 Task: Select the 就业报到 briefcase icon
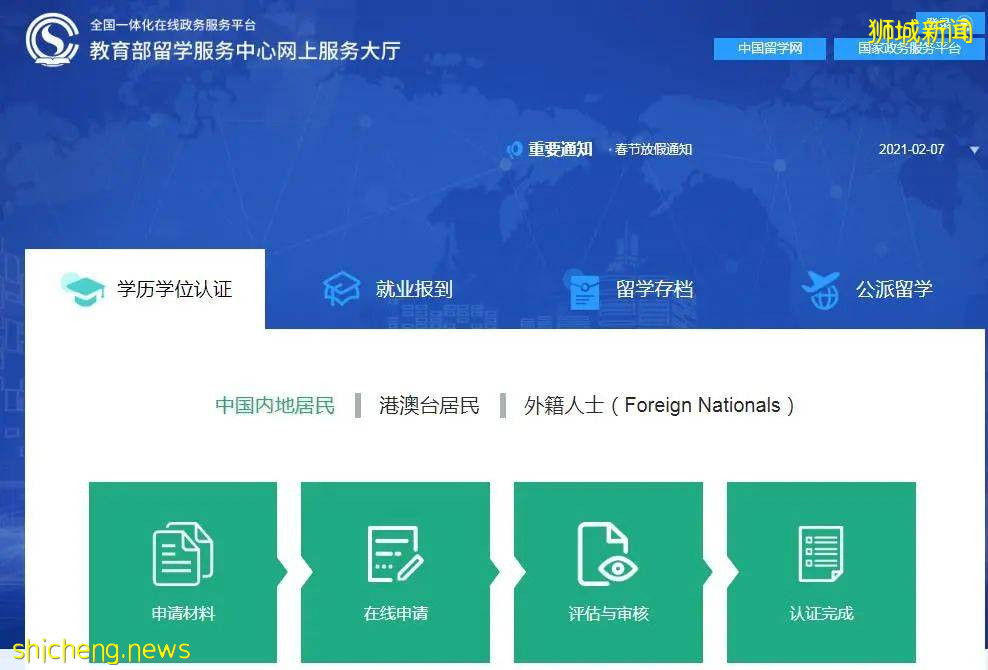(x=341, y=288)
